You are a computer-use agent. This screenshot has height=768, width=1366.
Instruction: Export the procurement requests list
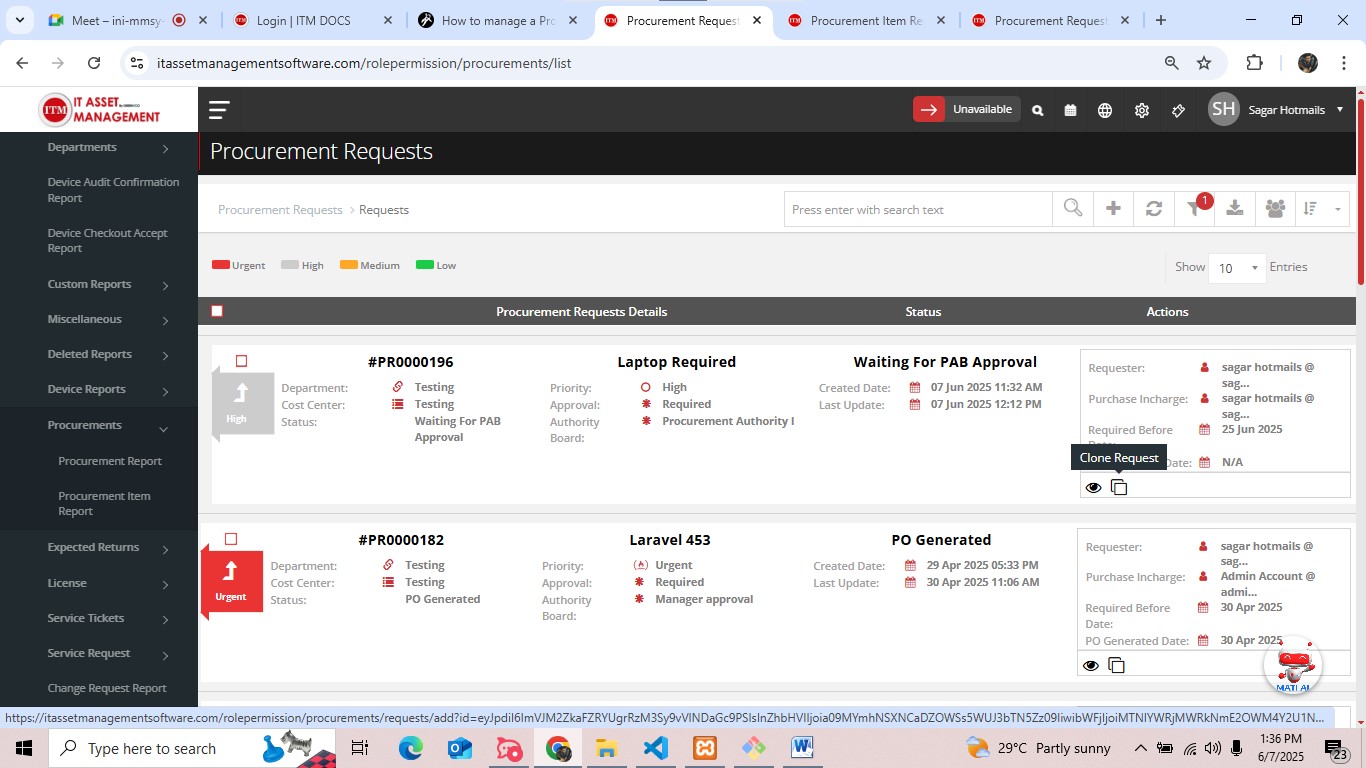point(1234,209)
